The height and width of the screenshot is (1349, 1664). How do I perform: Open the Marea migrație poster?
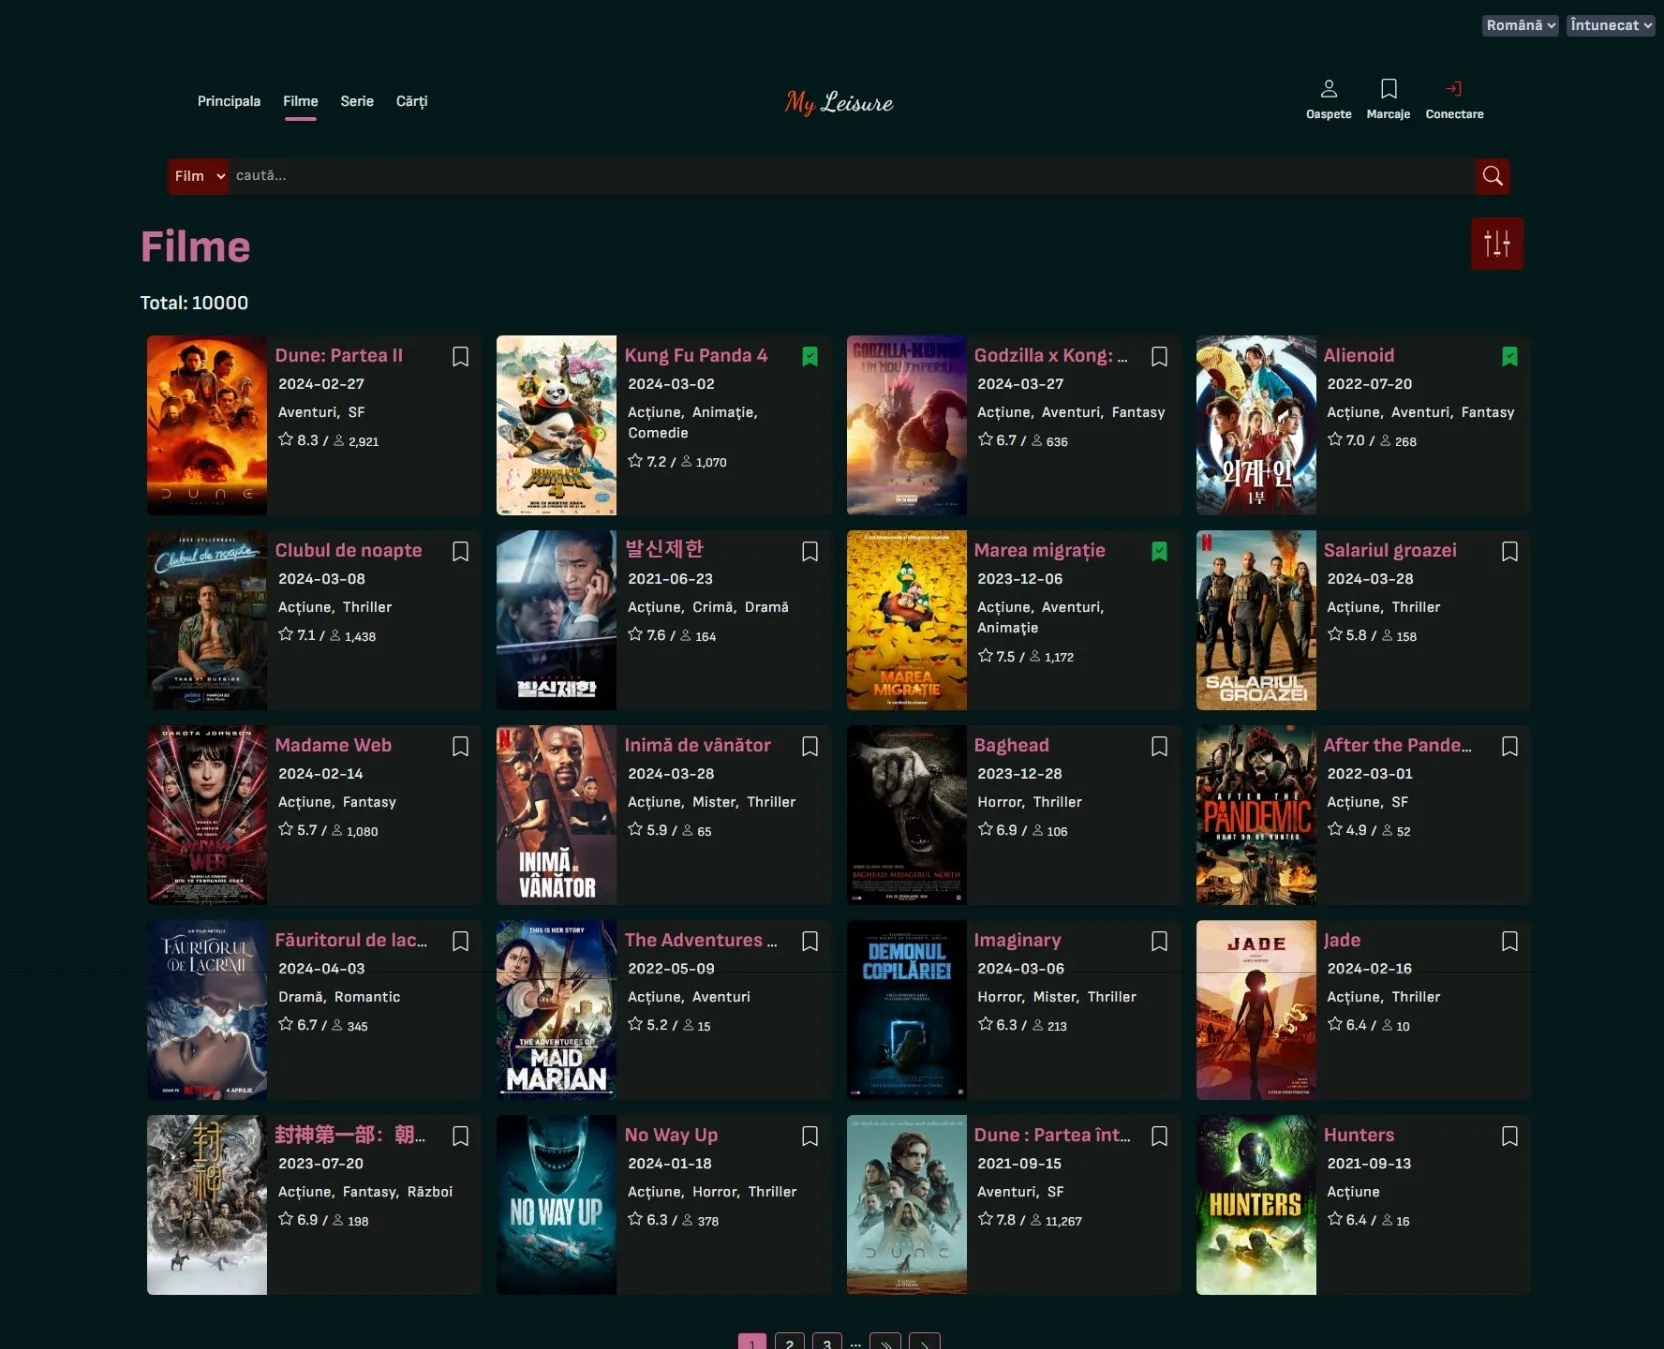907,620
